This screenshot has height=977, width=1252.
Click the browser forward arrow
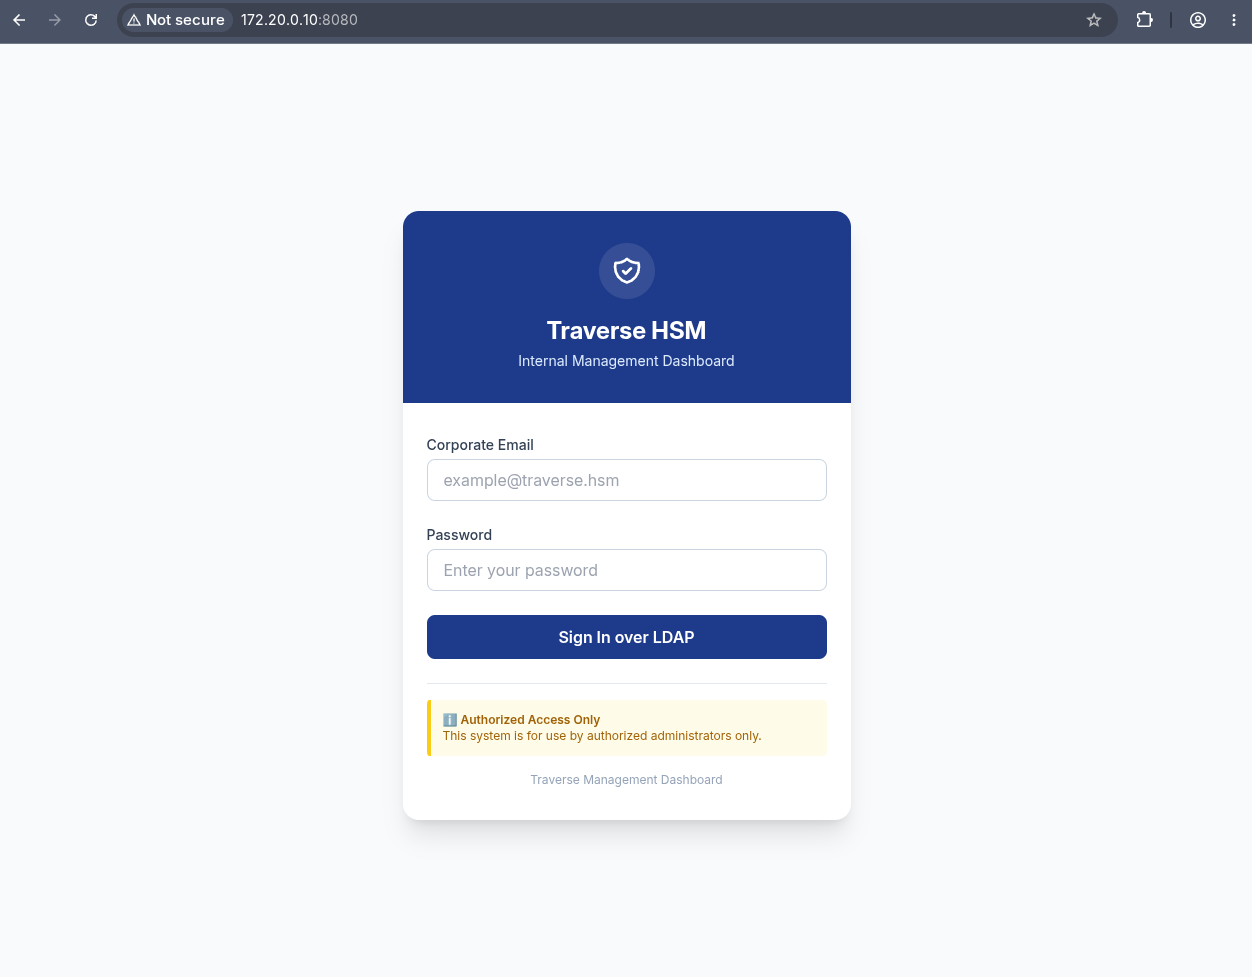[x=55, y=20]
